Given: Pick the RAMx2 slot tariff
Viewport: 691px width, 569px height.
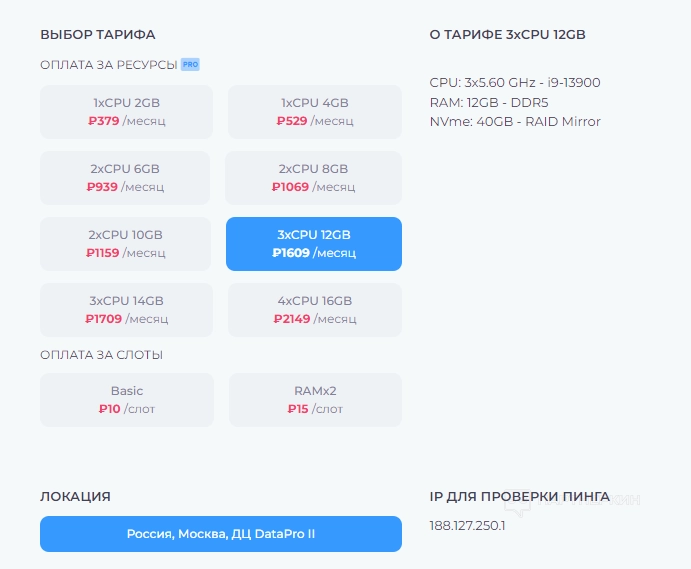Looking at the screenshot, I should point(315,399).
